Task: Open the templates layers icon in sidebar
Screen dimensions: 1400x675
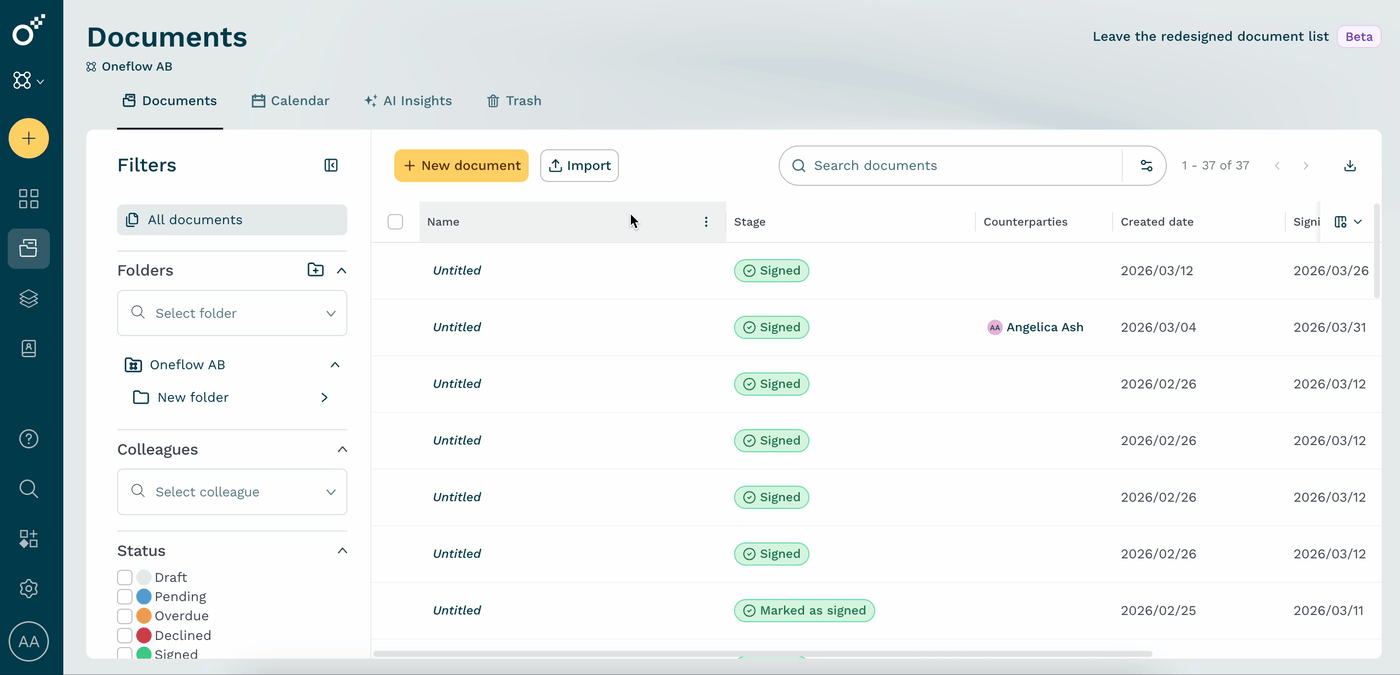Action: click(x=29, y=298)
